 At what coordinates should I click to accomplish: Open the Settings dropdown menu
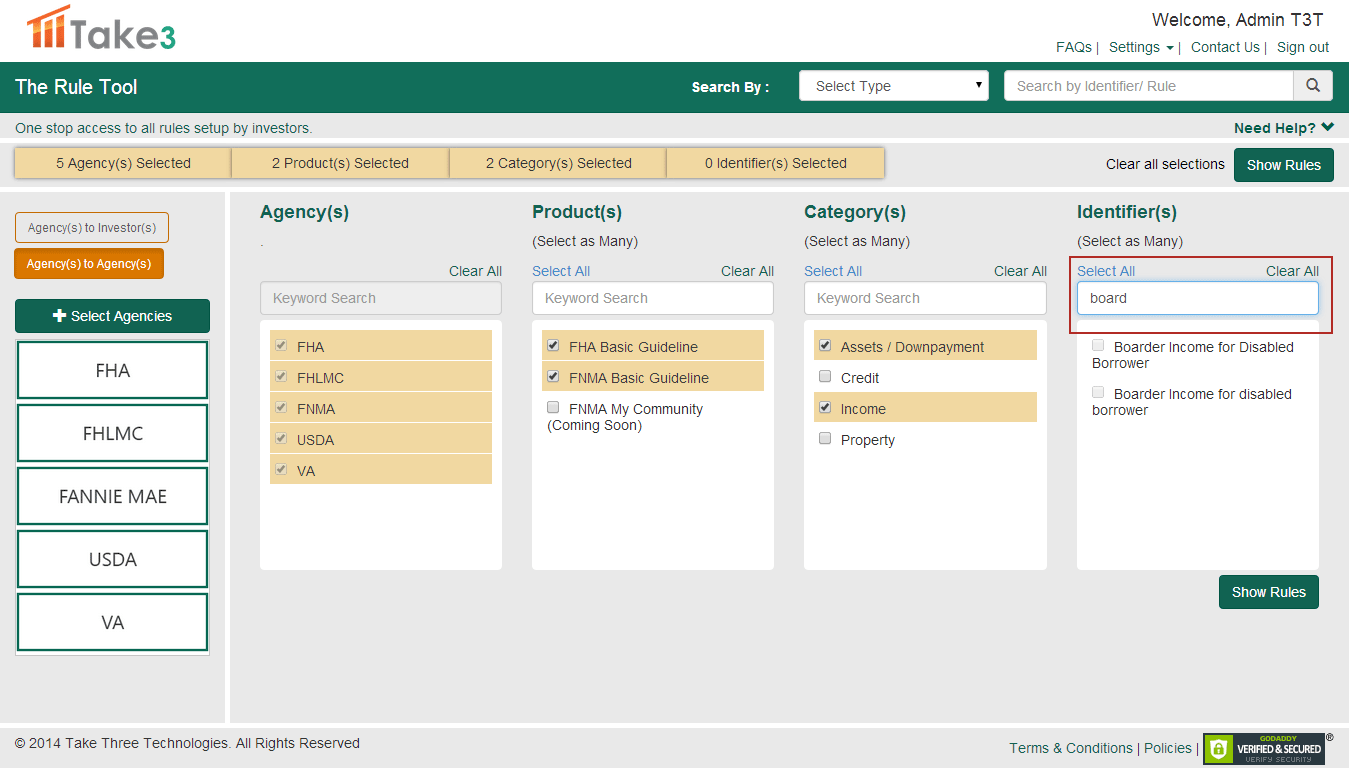(1140, 47)
